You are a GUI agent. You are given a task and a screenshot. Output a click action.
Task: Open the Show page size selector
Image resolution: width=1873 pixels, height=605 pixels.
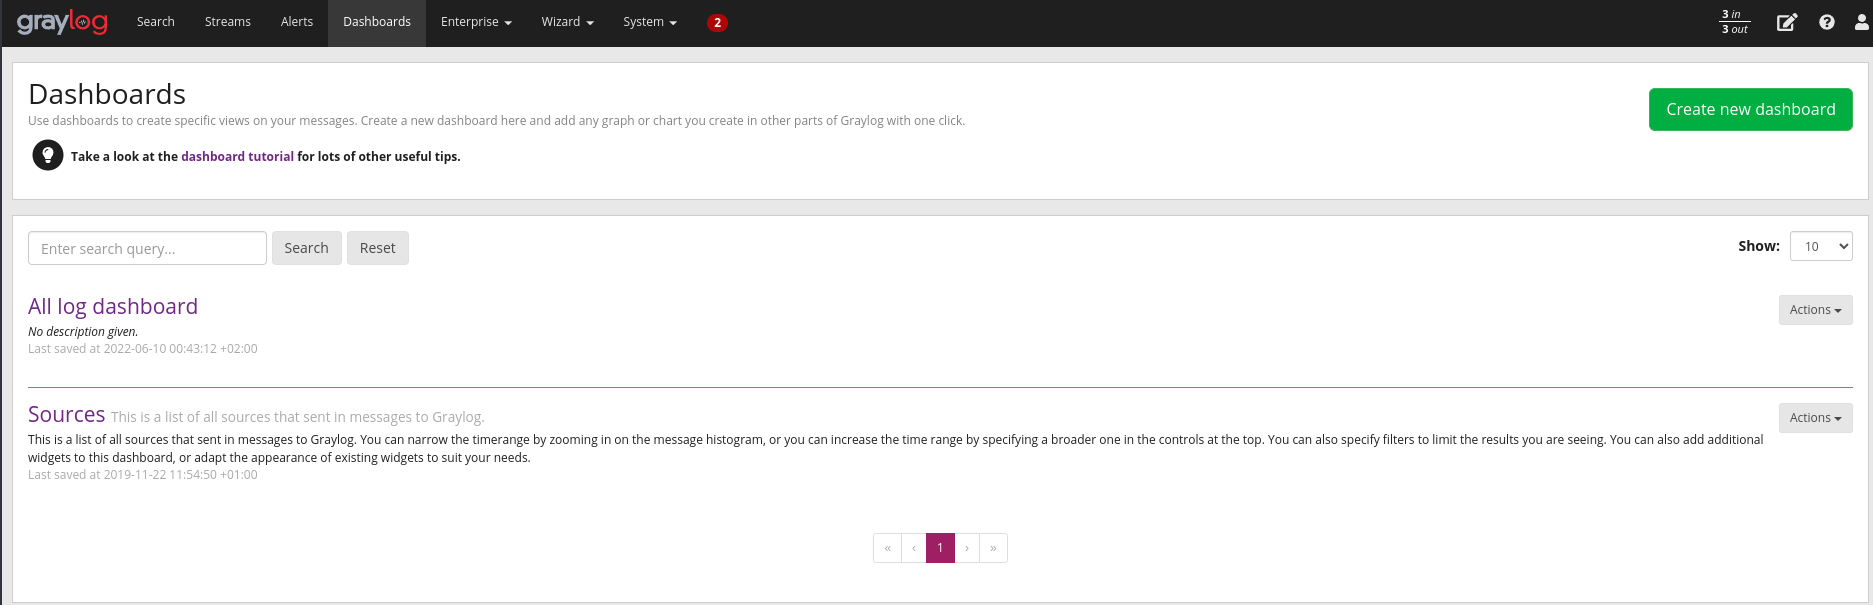coord(1820,246)
